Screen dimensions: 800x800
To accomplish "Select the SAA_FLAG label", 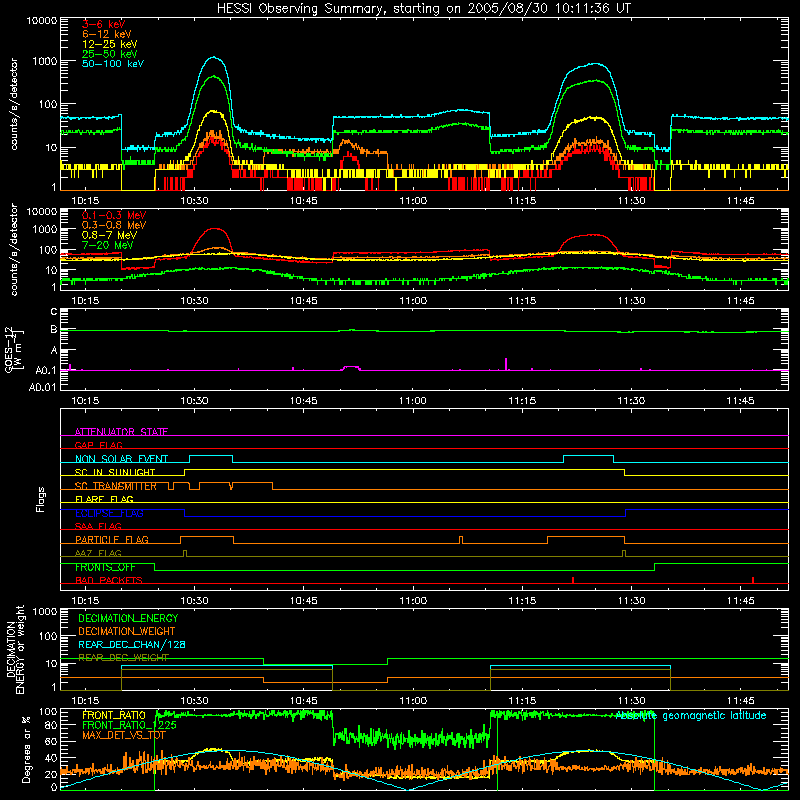I will pos(98,526).
